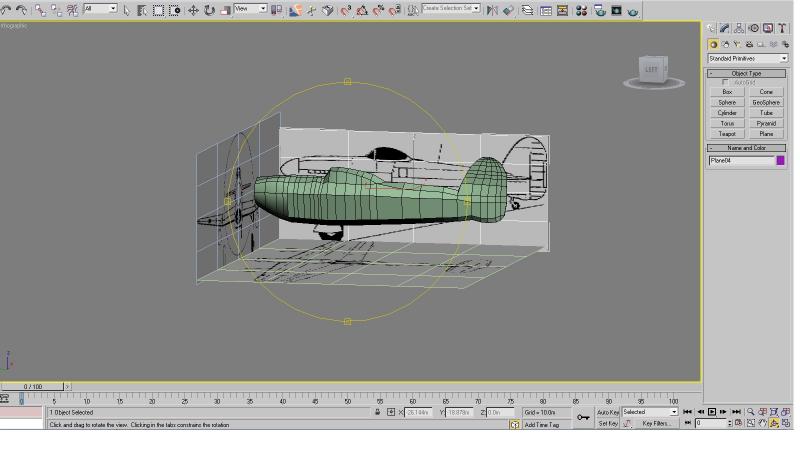The width and height of the screenshot is (800, 450).
Task: Select the Move tool in toolbar
Action: [193, 10]
